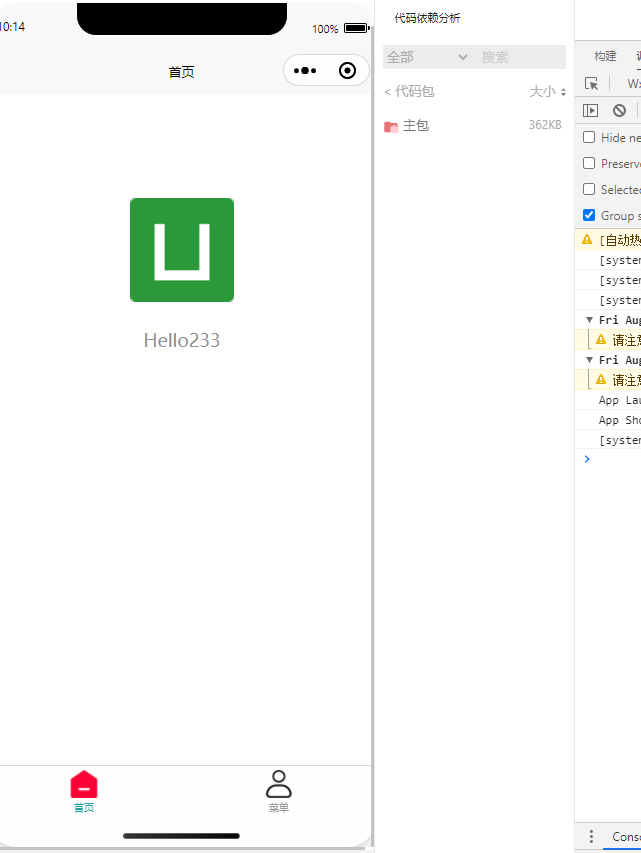The image size is (641, 853).
Task: Select the red 首页 home tab icon
Action: pyautogui.click(x=84, y=784)
